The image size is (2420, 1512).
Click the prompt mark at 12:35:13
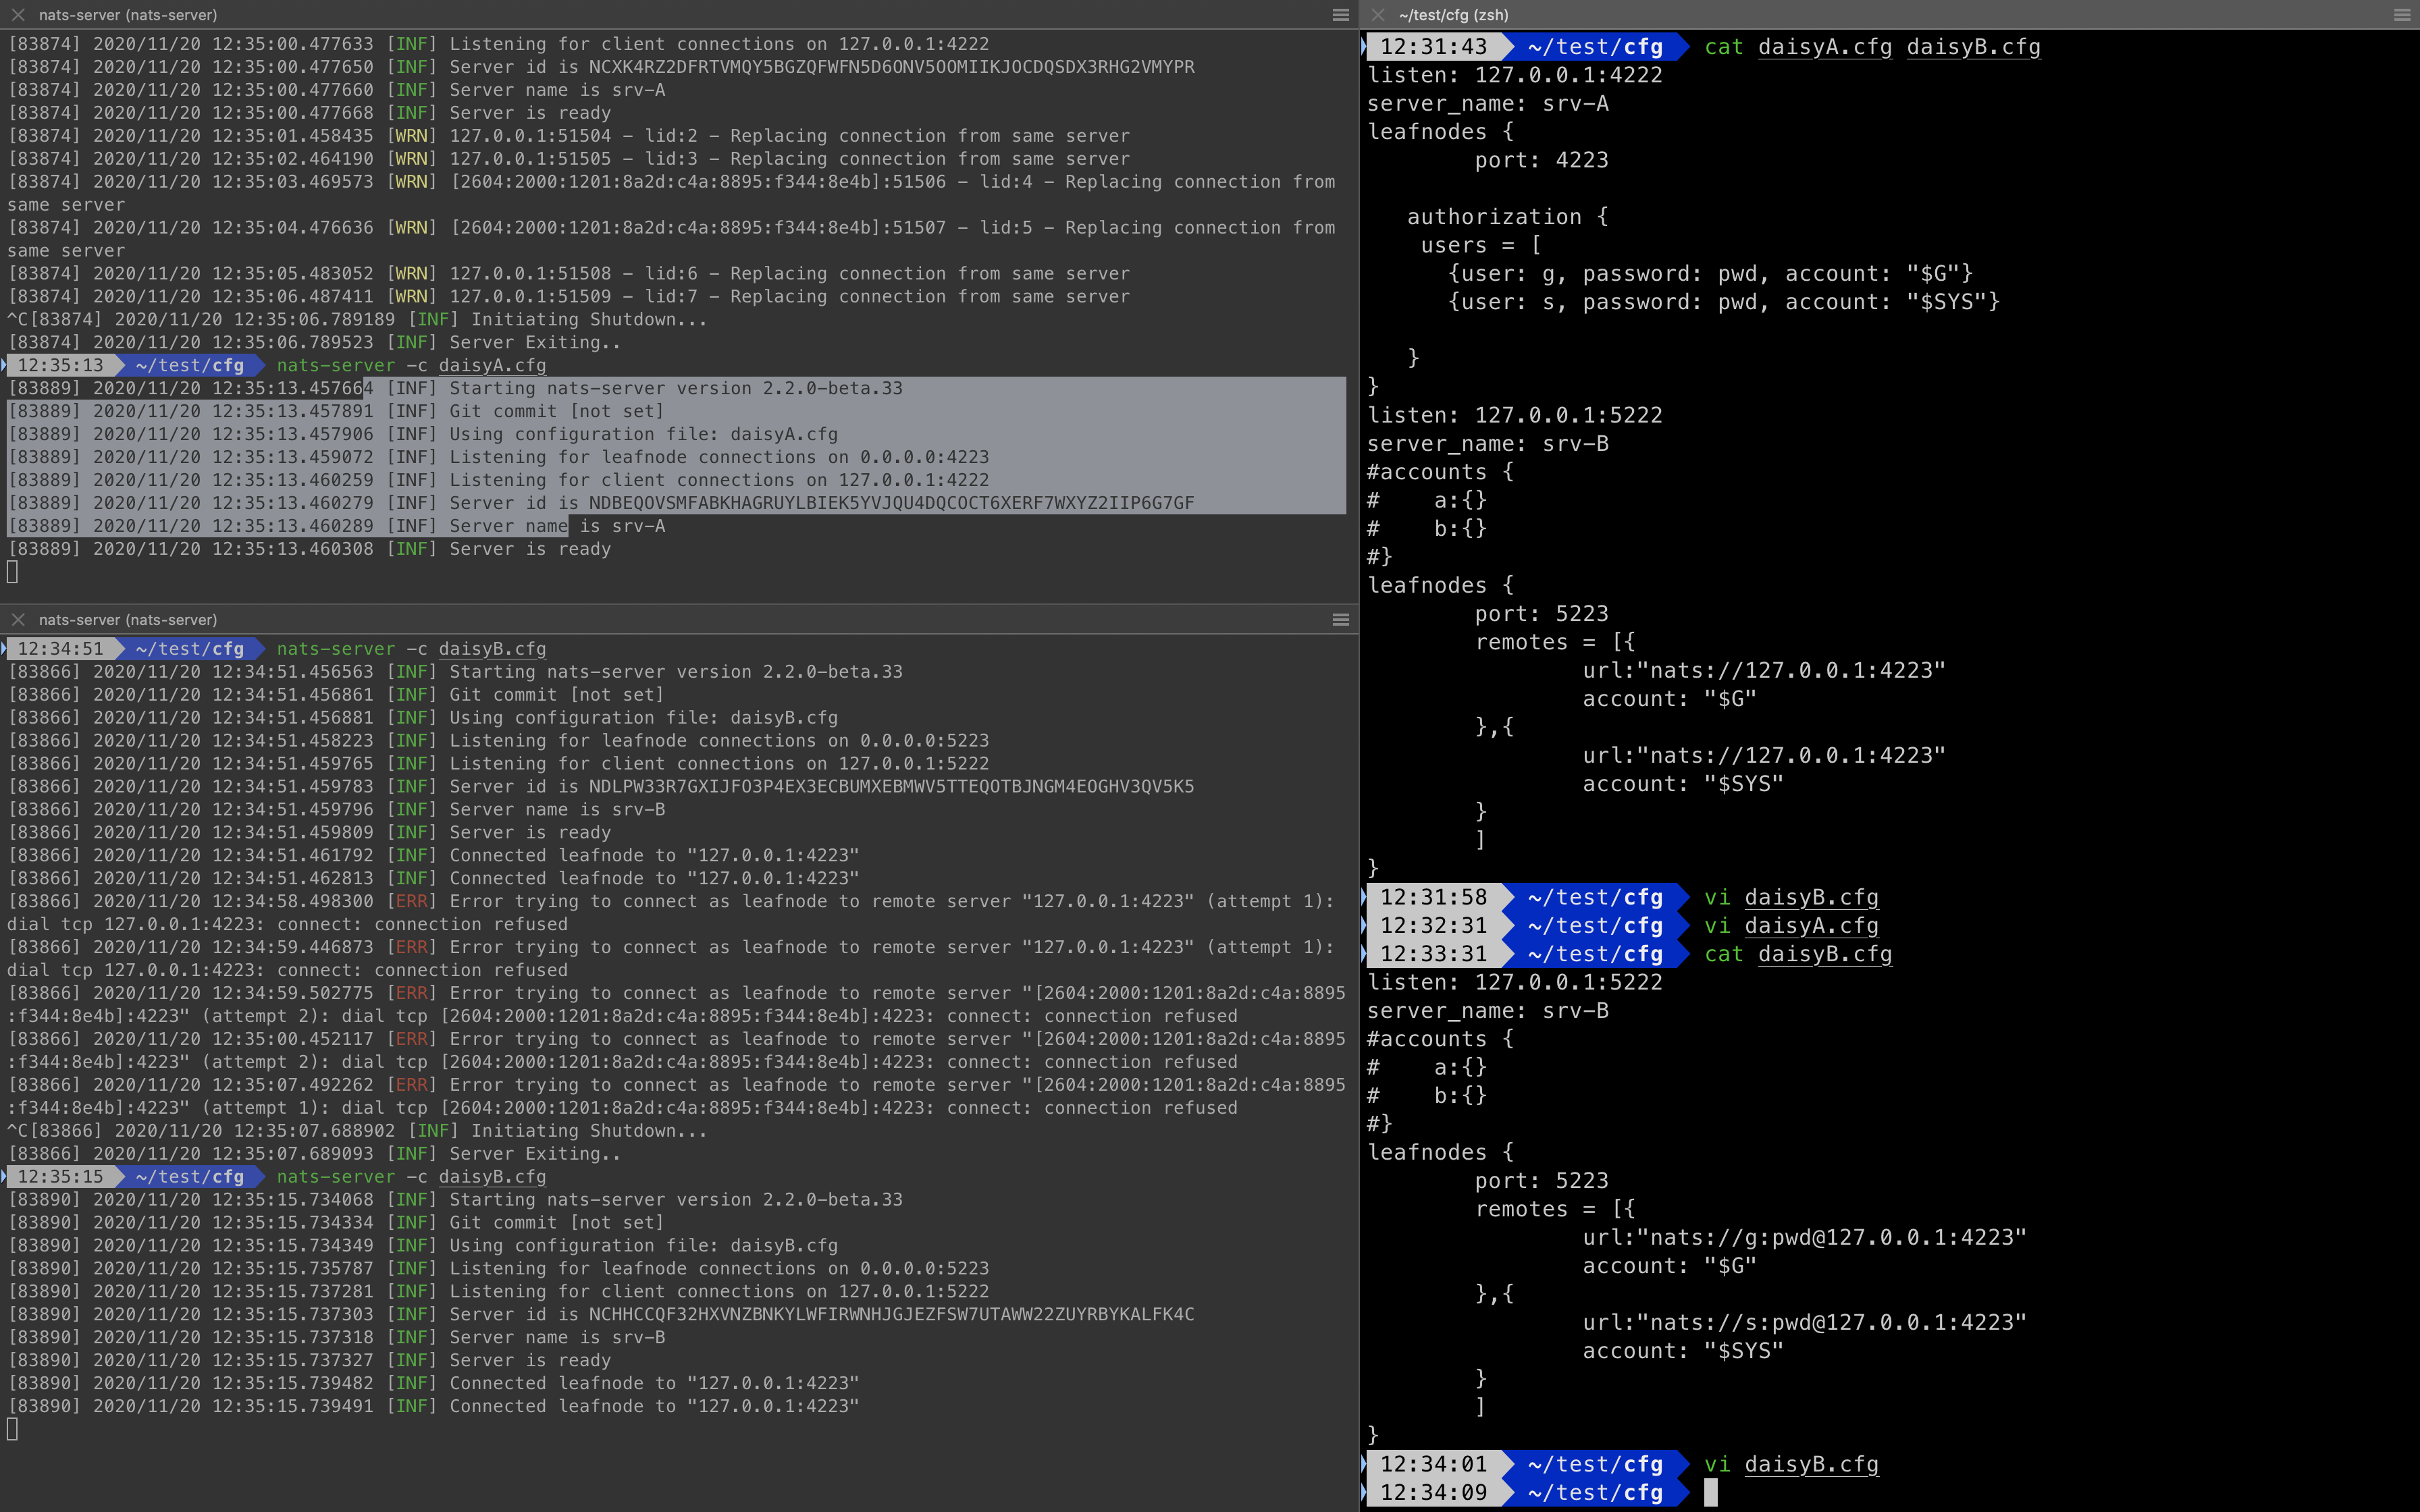(x=3, y=365)
